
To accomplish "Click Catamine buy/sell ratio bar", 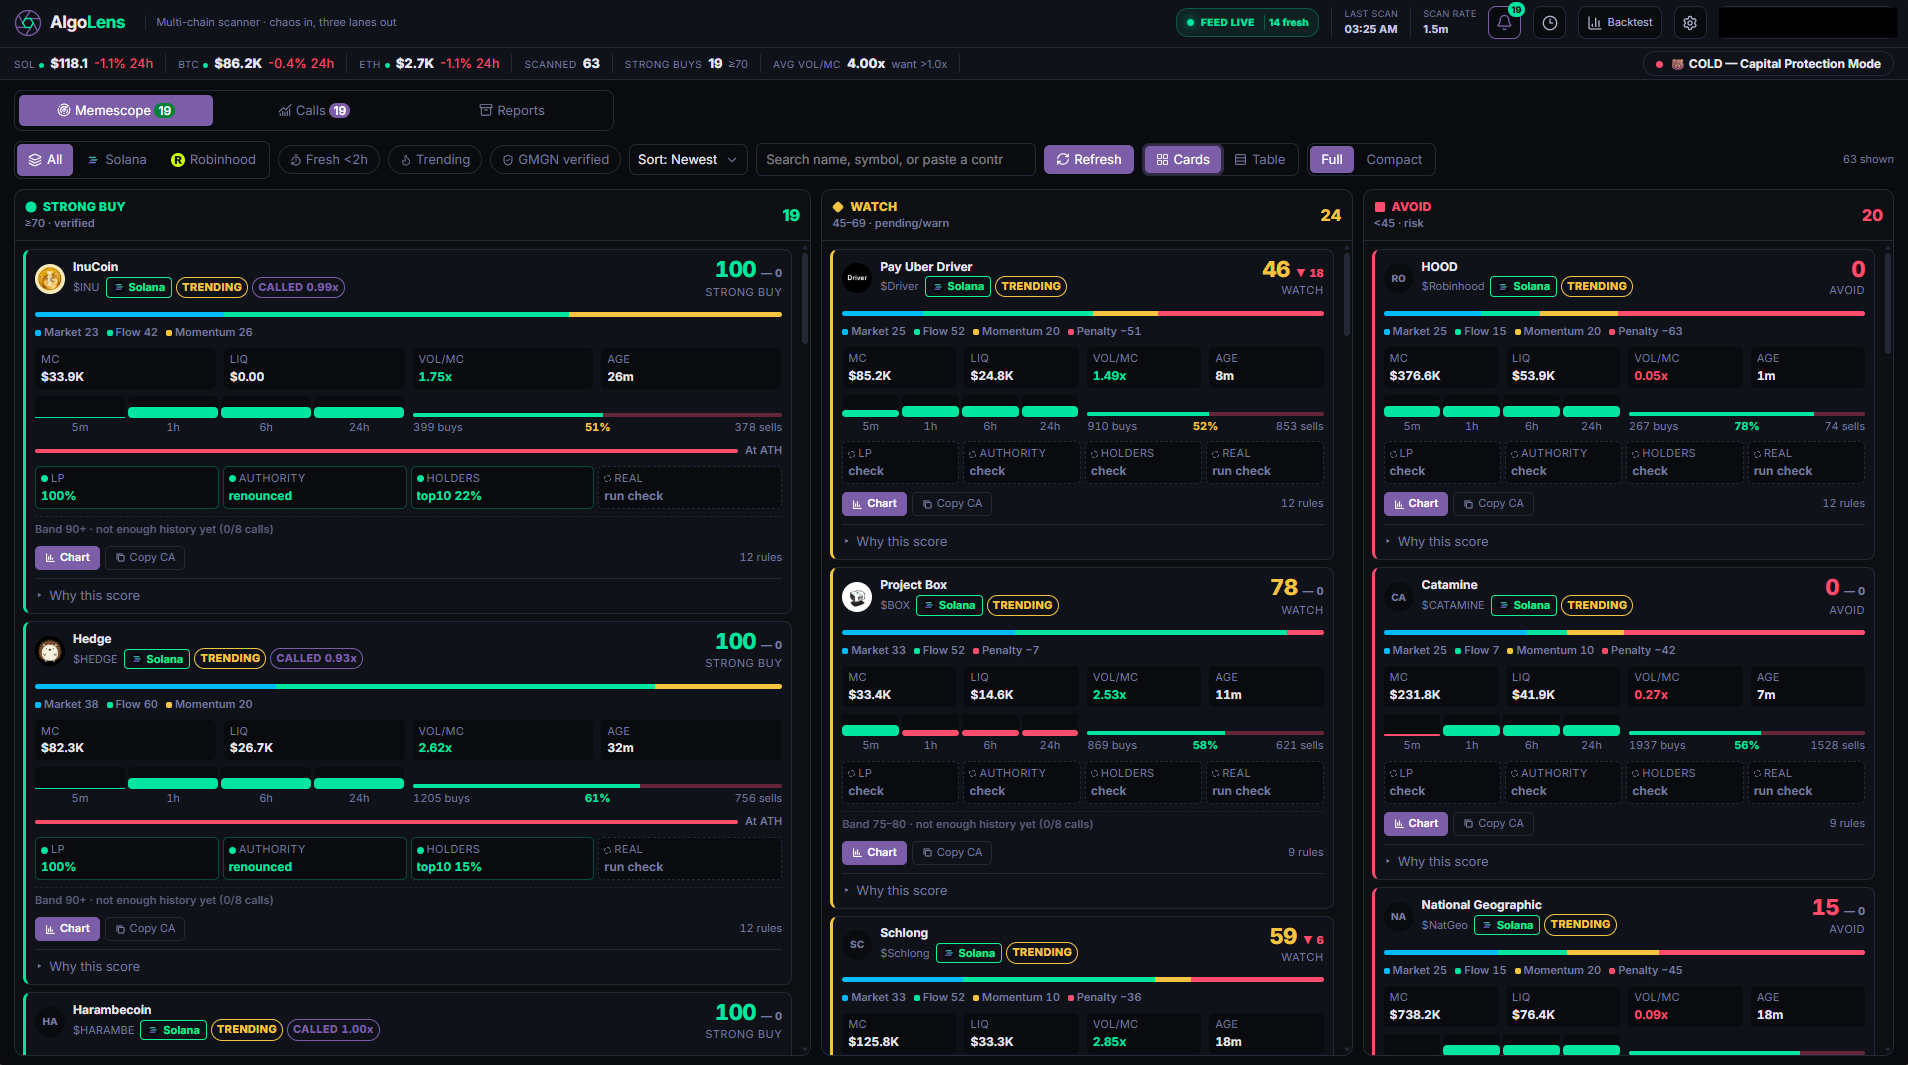I will [1746, 732].
